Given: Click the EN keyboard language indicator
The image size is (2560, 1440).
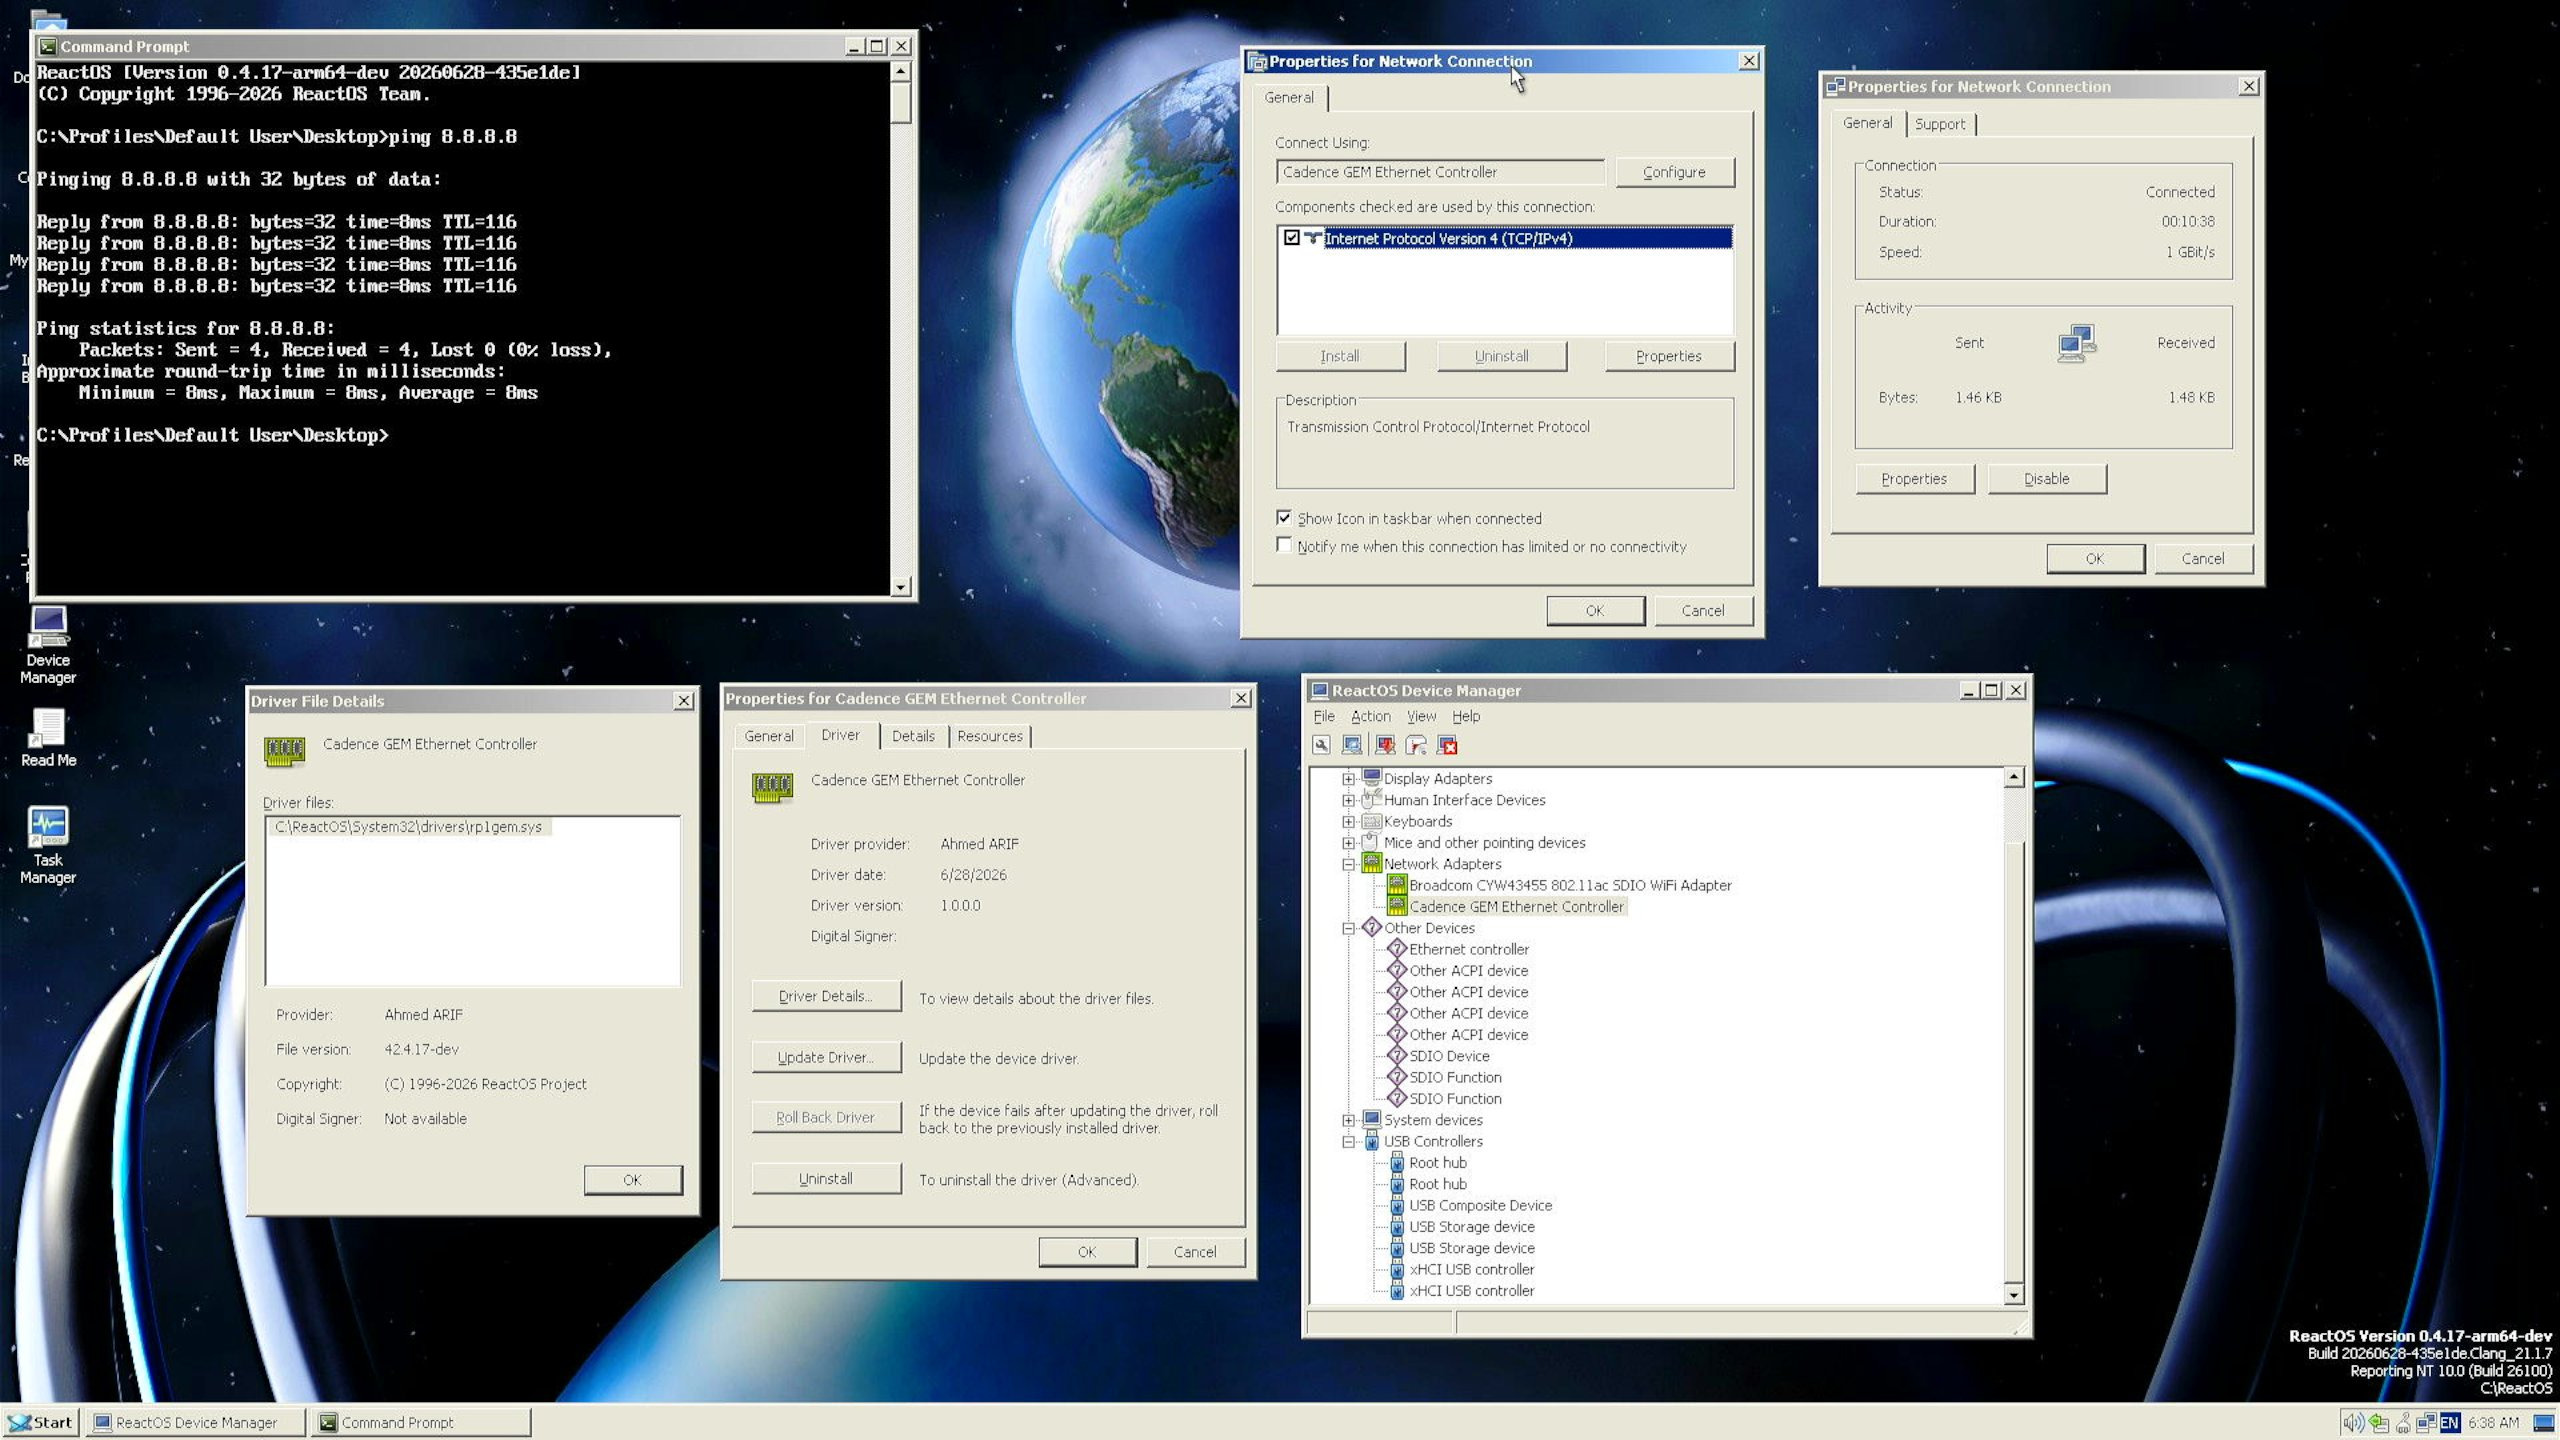Looking at the screenshot, I should (2449, 1422).
